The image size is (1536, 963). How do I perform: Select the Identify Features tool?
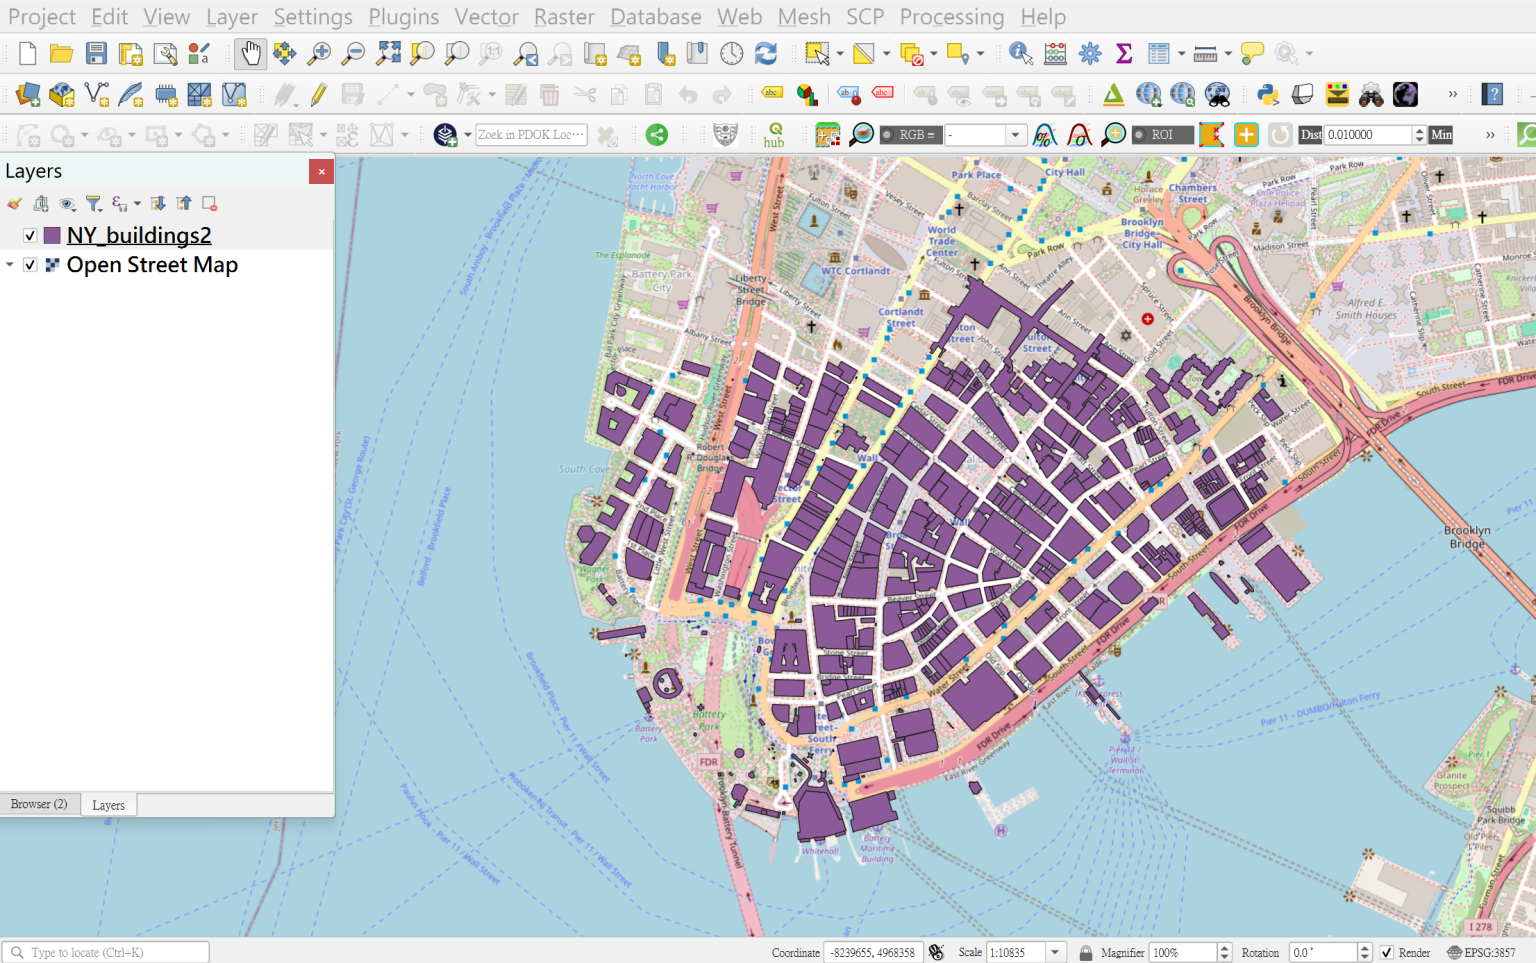(1021, 53)
